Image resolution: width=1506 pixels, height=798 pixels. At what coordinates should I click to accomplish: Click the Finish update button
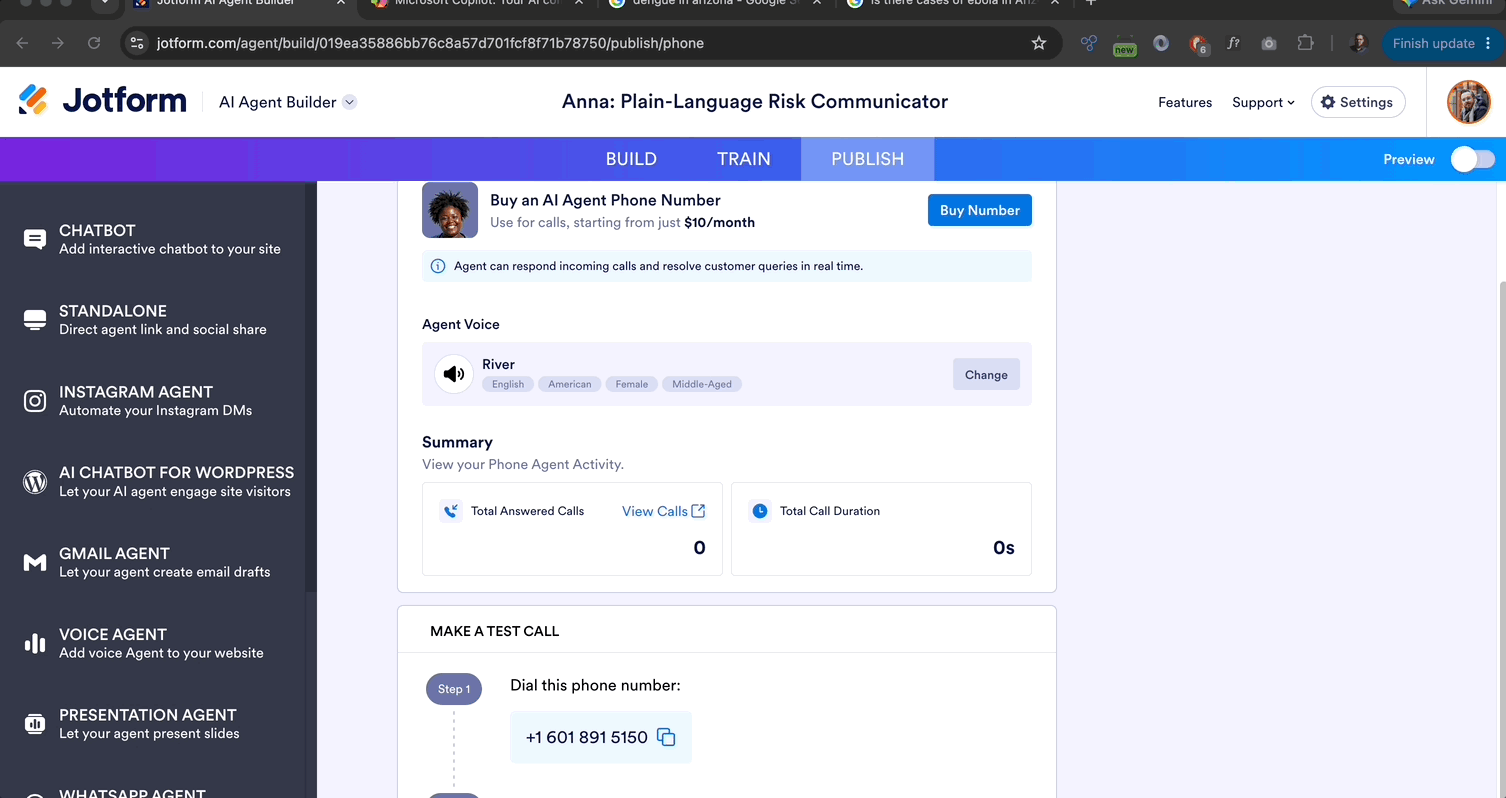[1434, 43]
